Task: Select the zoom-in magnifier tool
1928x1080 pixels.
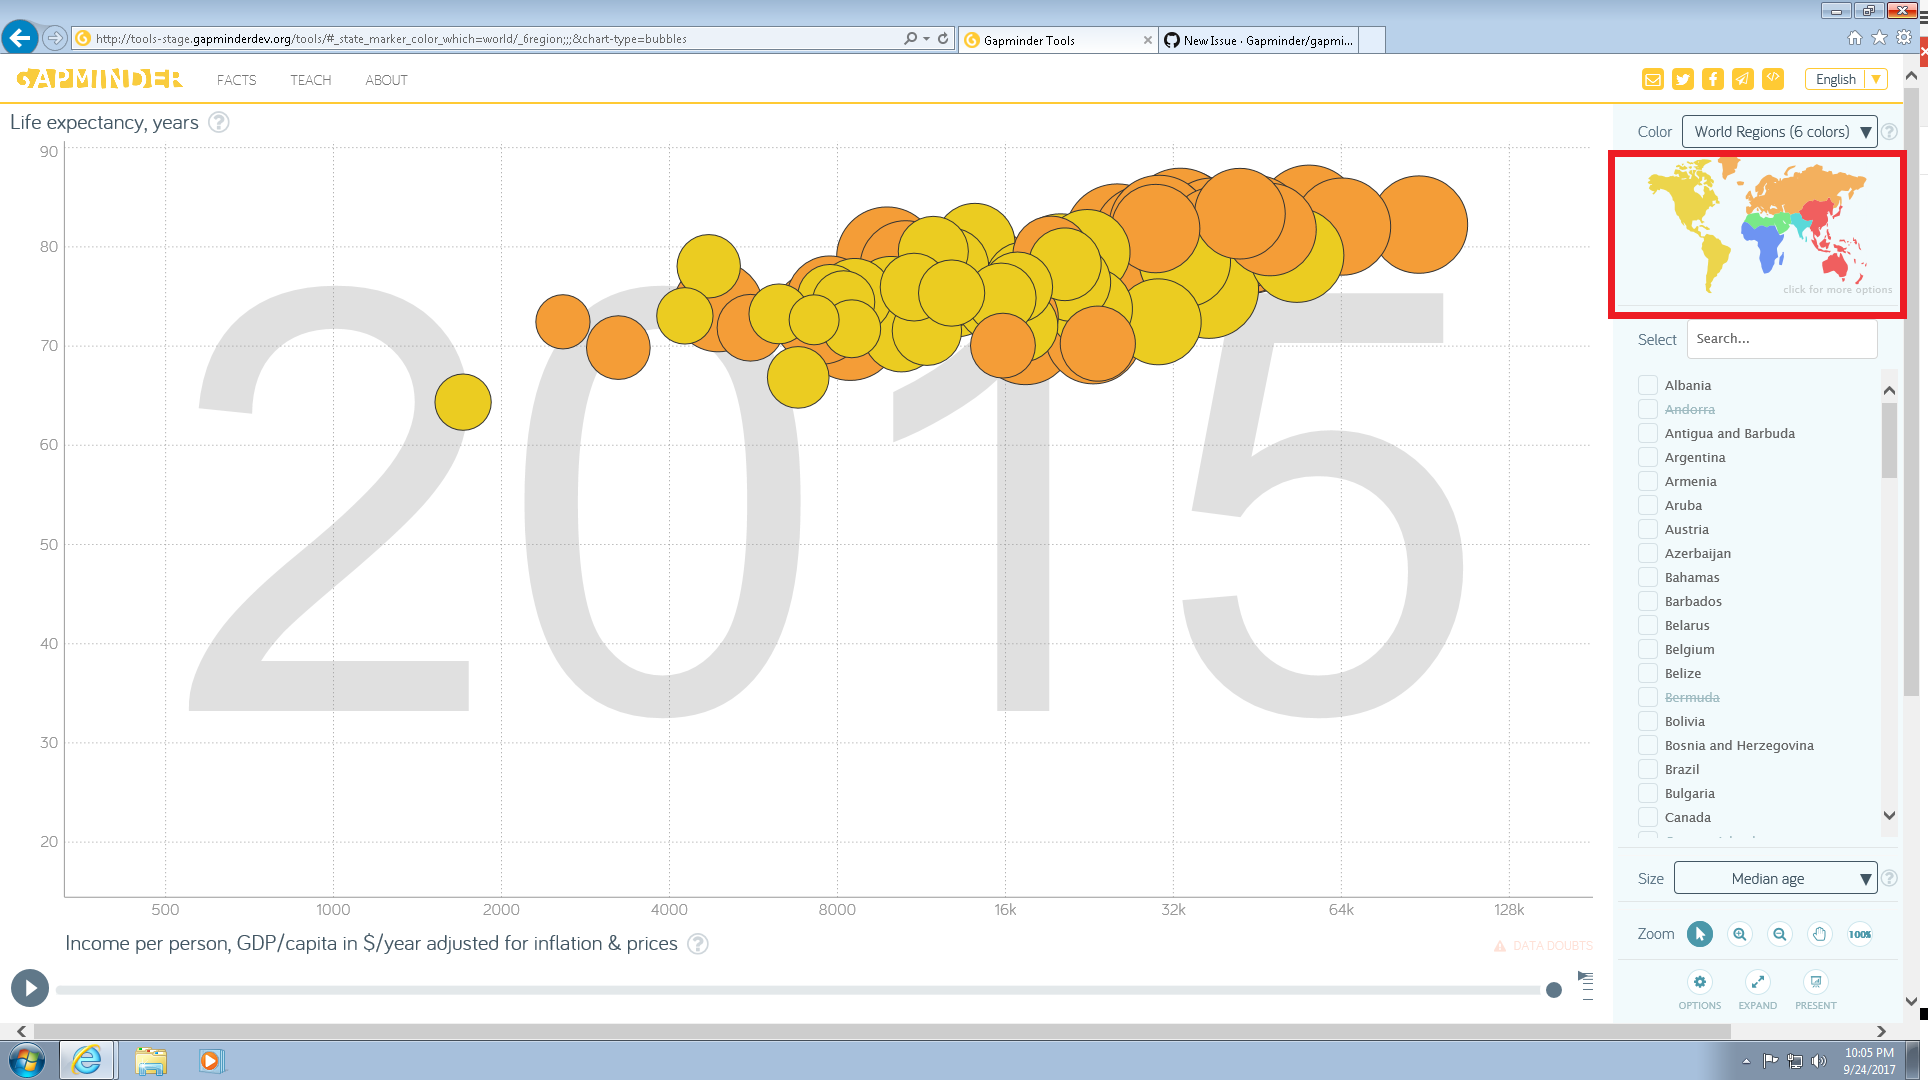Action: pos(1740,934)
